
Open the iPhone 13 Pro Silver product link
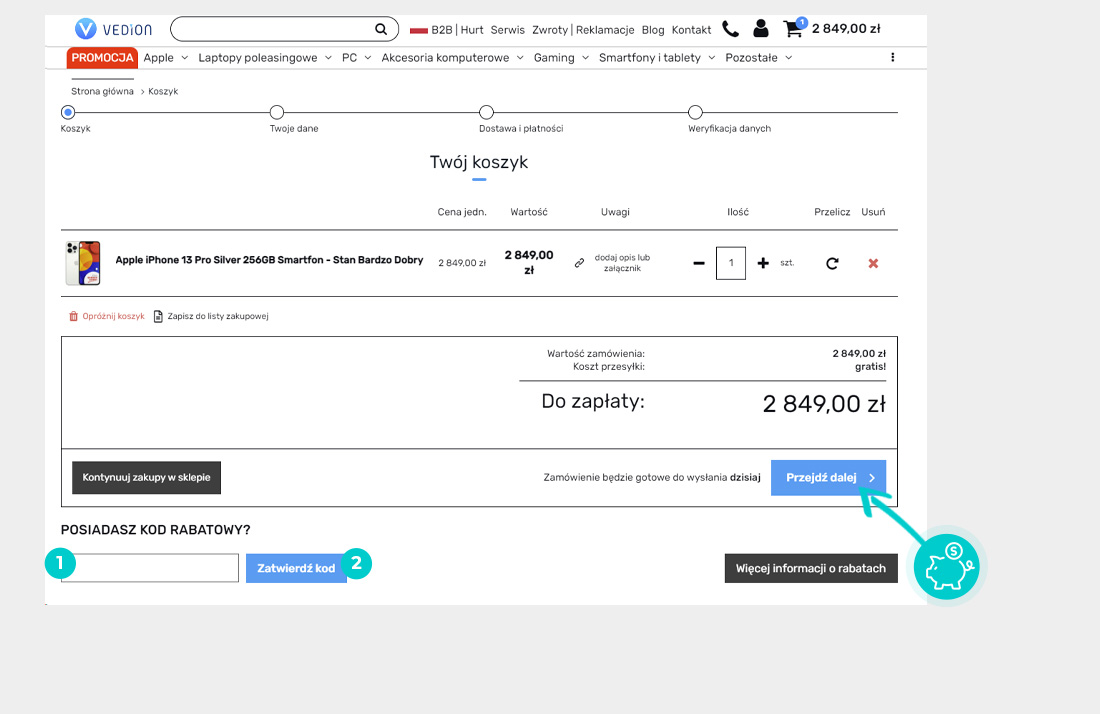(269, 260)
